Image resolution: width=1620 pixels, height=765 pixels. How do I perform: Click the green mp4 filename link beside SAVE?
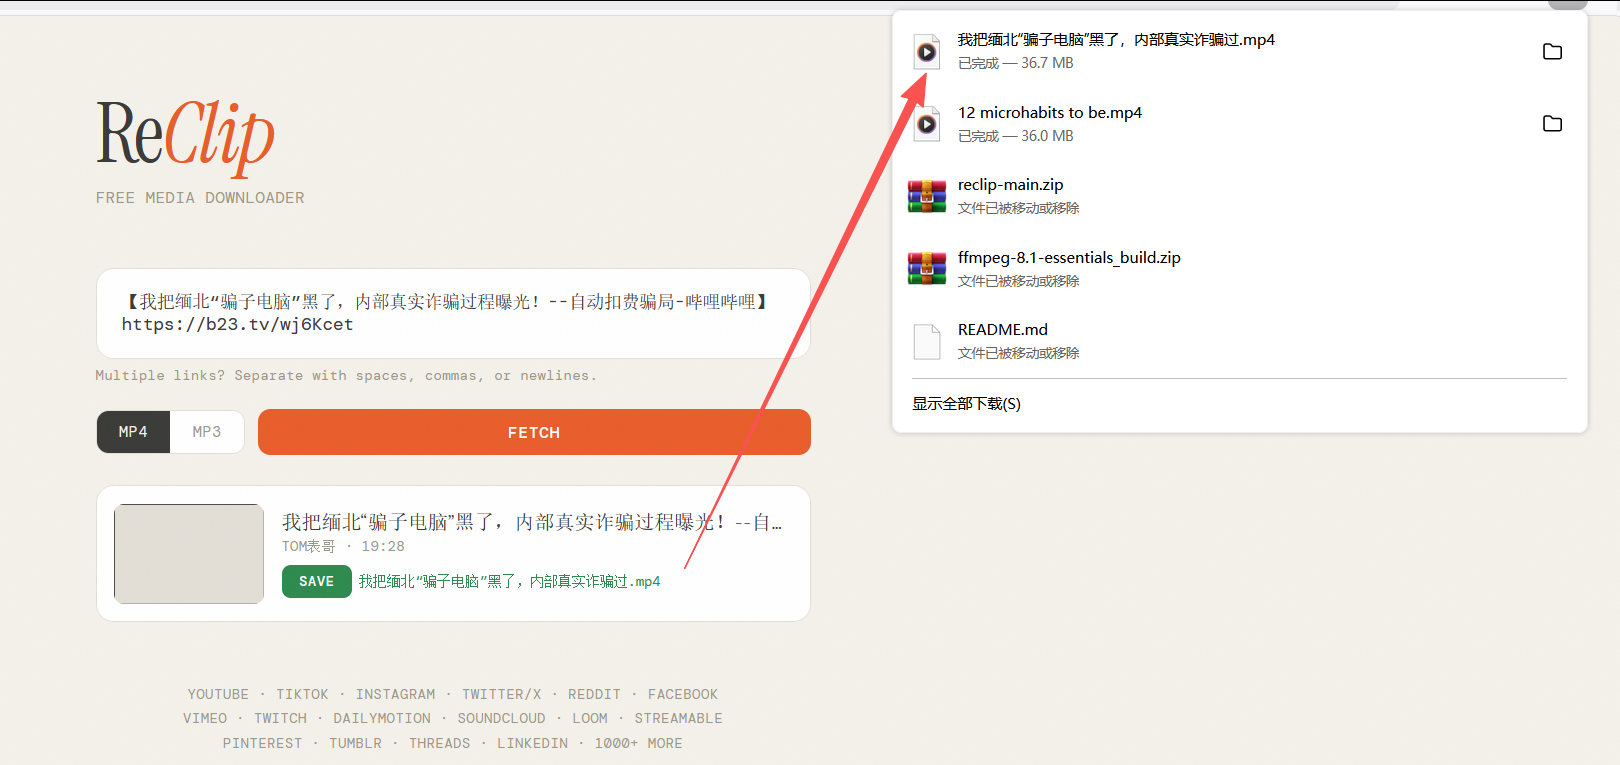(x=509, y=581)
